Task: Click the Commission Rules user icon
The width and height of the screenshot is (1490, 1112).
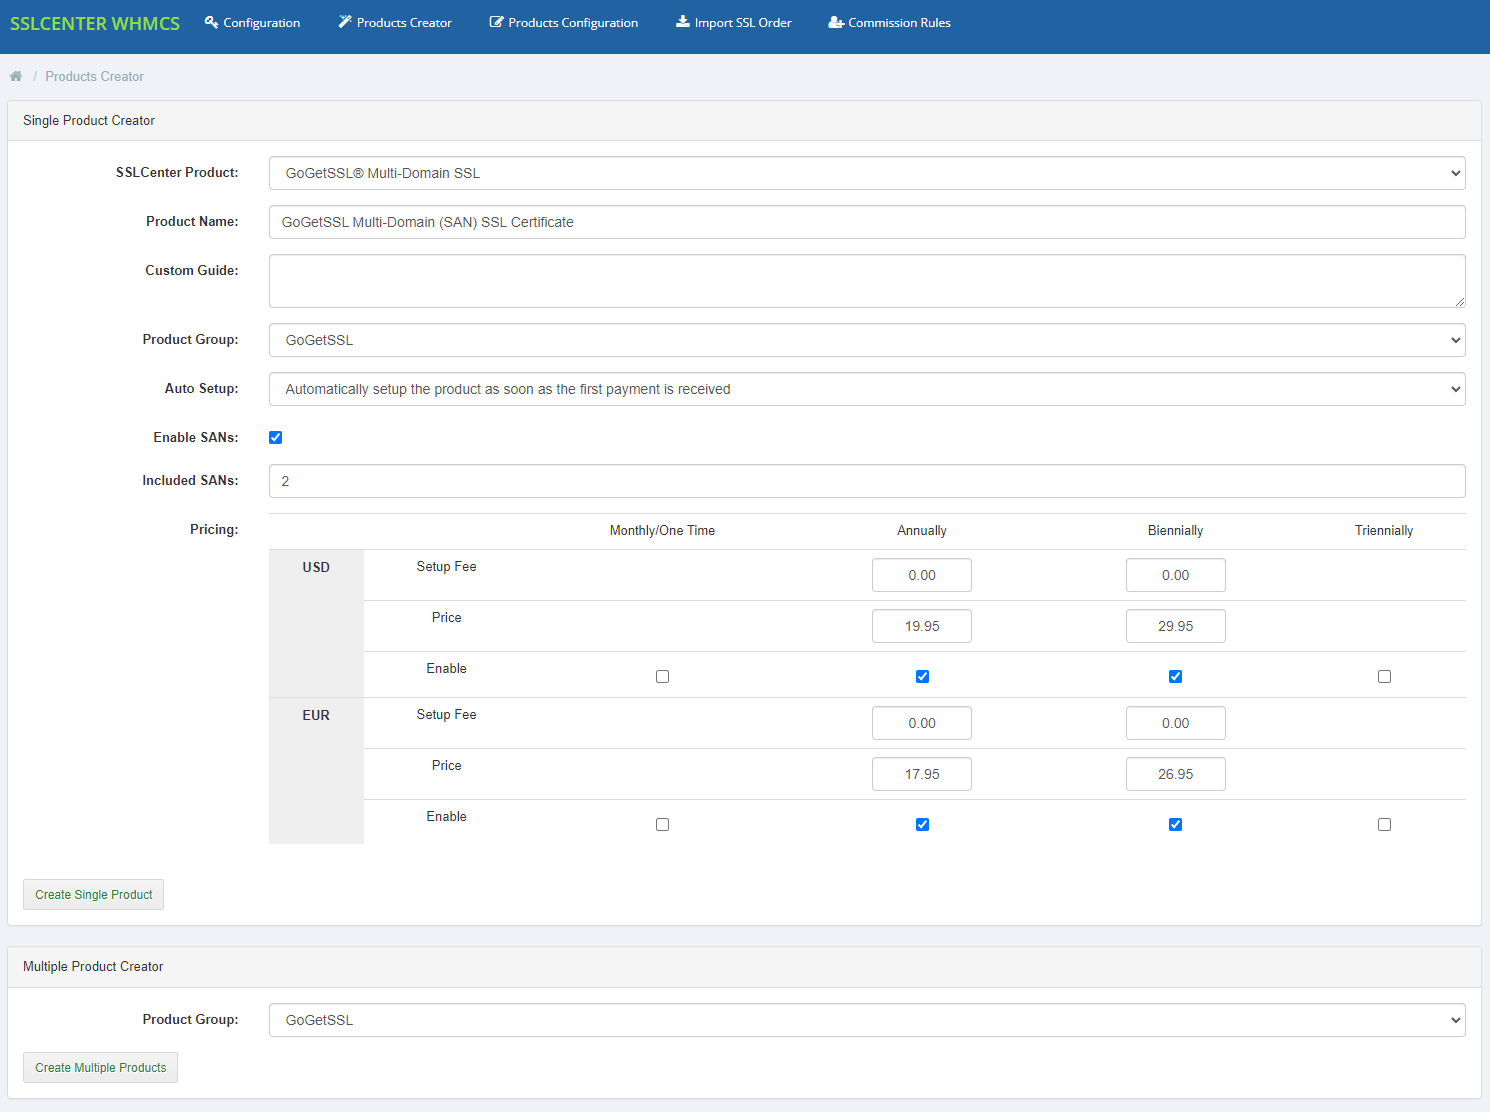Action: (836, 22)
